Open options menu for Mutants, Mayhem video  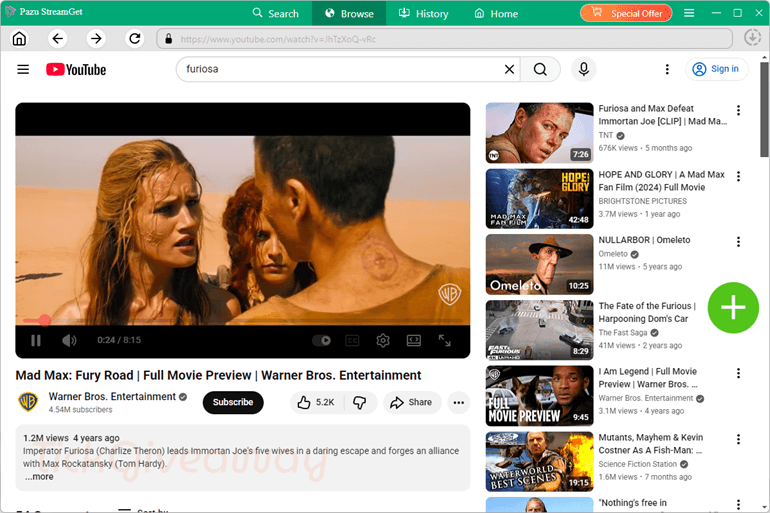pos(738,439)
